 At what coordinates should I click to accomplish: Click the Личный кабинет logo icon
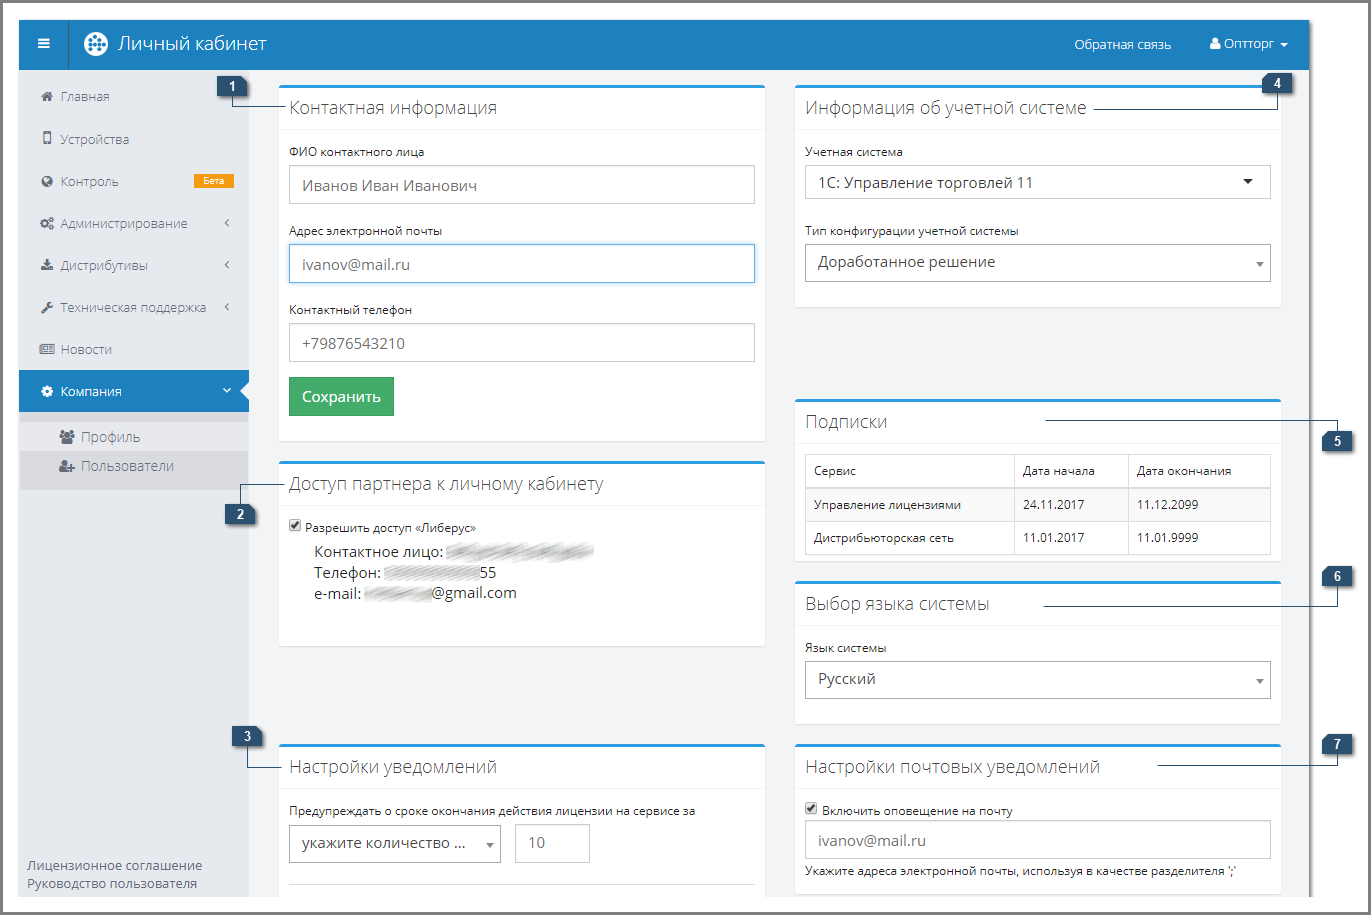(96, 44)
